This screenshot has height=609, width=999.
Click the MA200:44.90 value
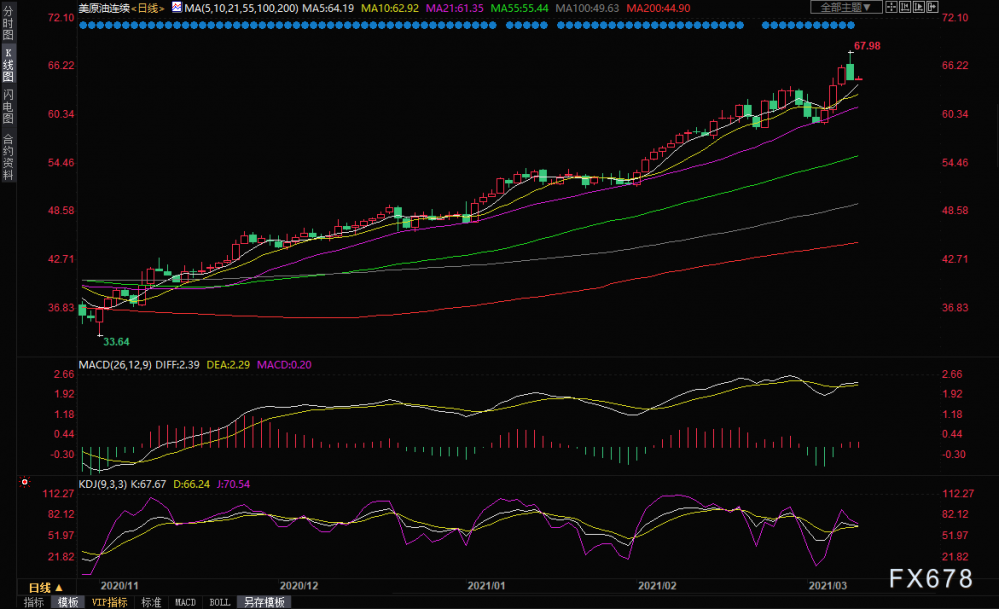658,8
